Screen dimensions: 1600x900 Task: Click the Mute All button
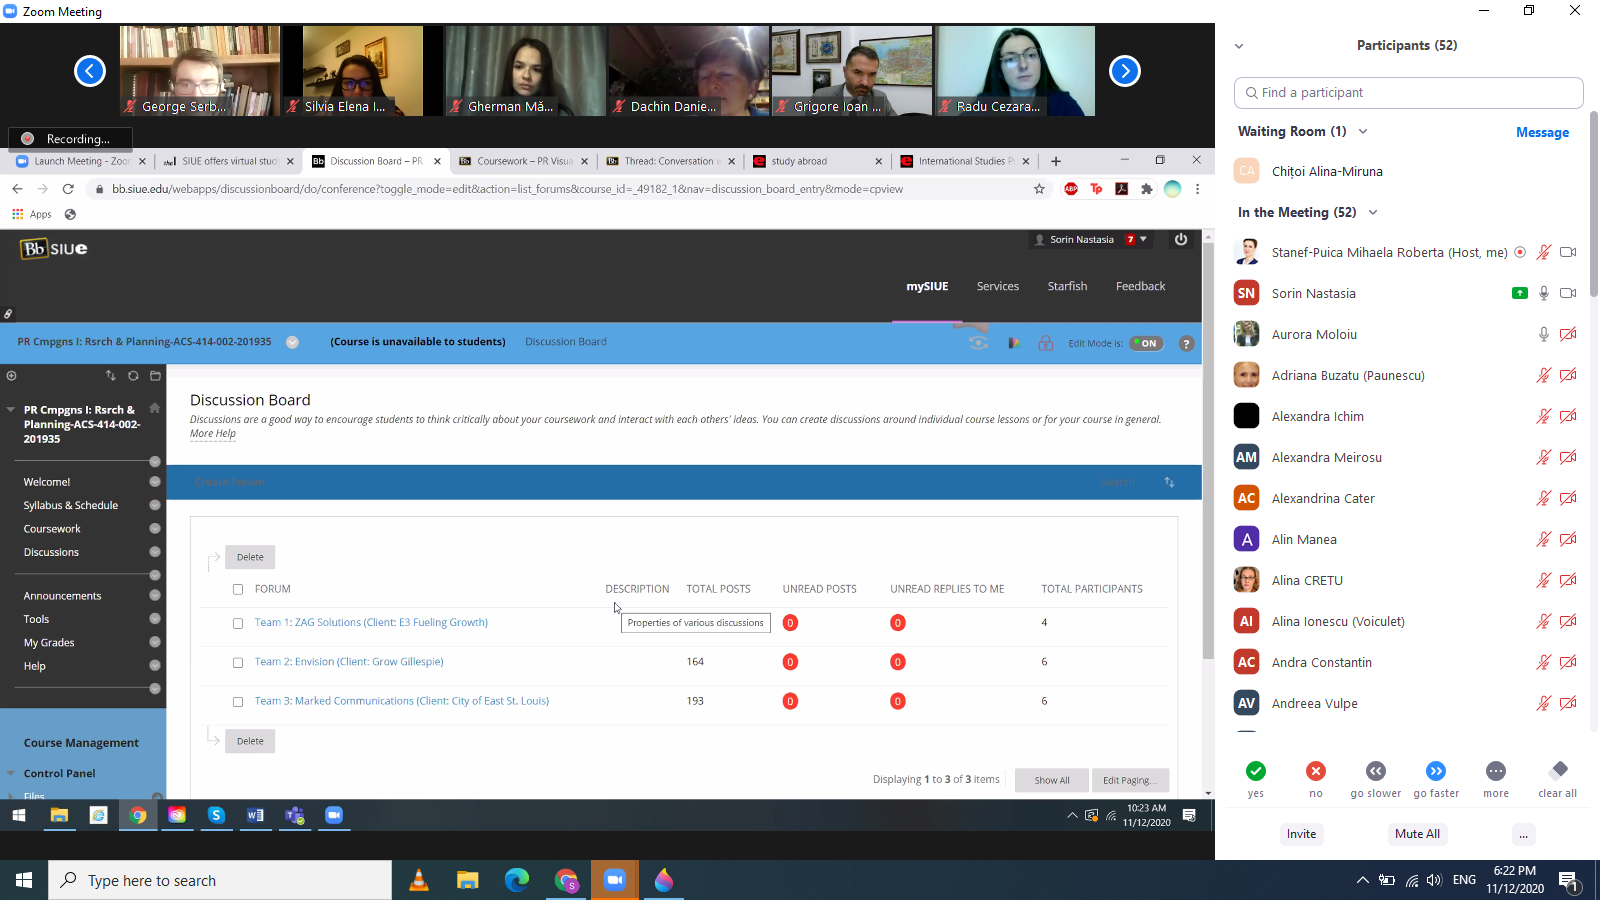tap(1417, 834)
